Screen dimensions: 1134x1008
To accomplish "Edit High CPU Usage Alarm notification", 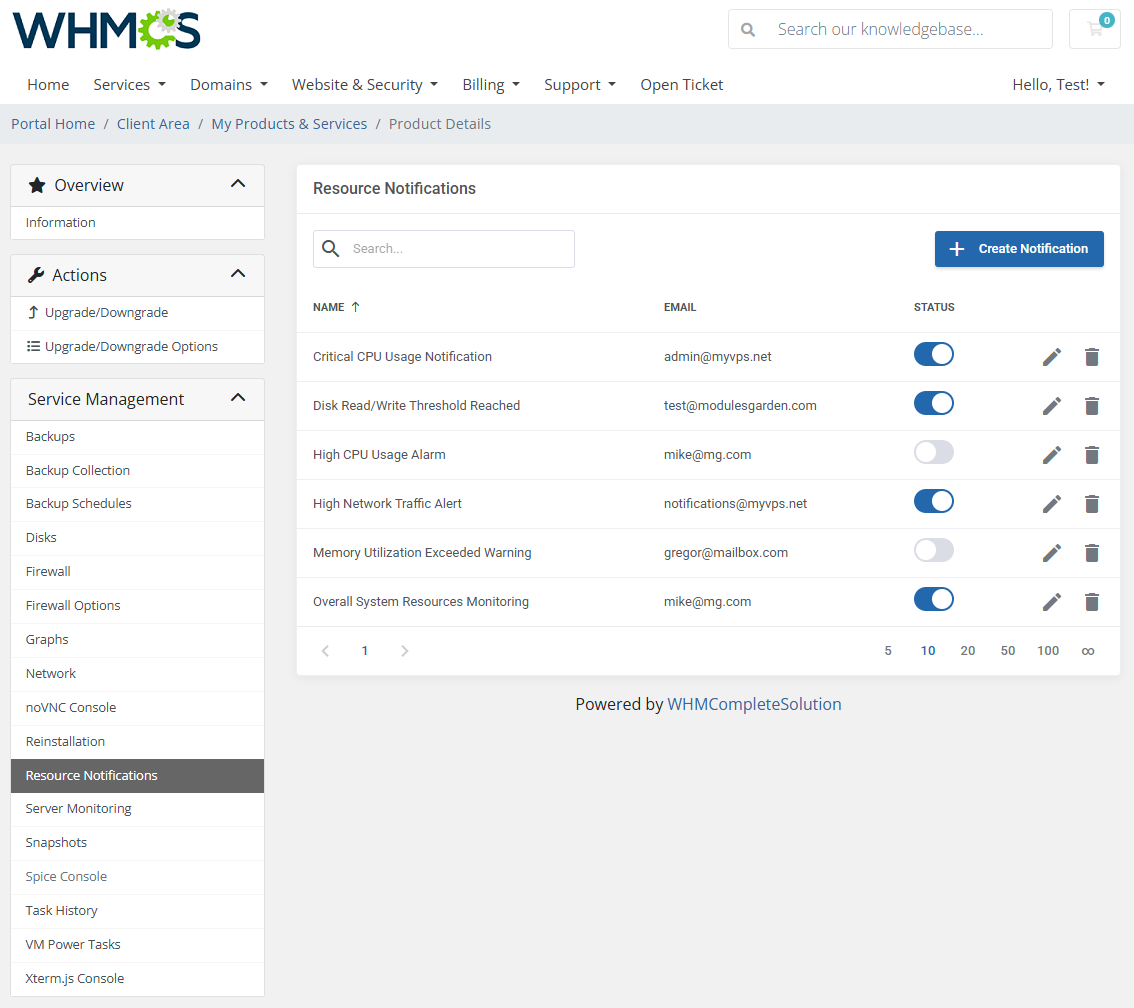I will coord(1052,455).
